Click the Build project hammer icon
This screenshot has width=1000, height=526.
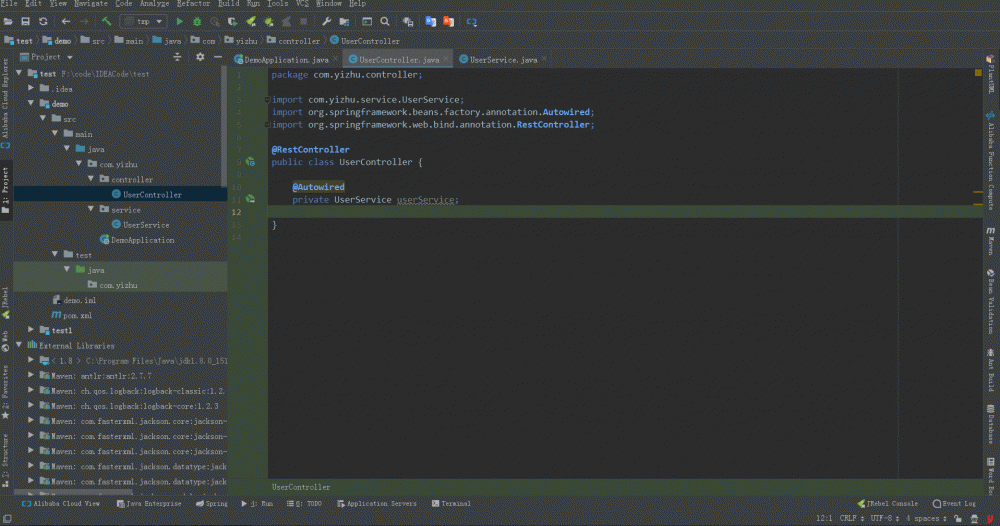pos(107,21)
